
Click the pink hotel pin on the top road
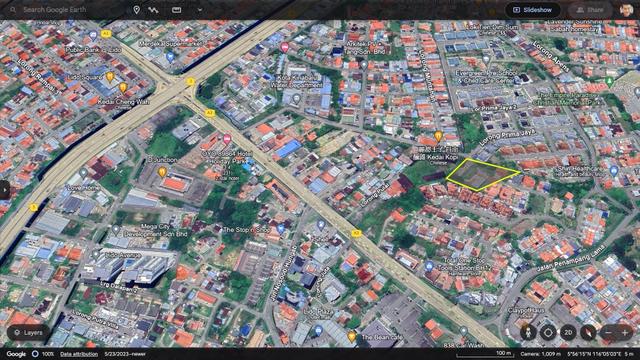284,48
